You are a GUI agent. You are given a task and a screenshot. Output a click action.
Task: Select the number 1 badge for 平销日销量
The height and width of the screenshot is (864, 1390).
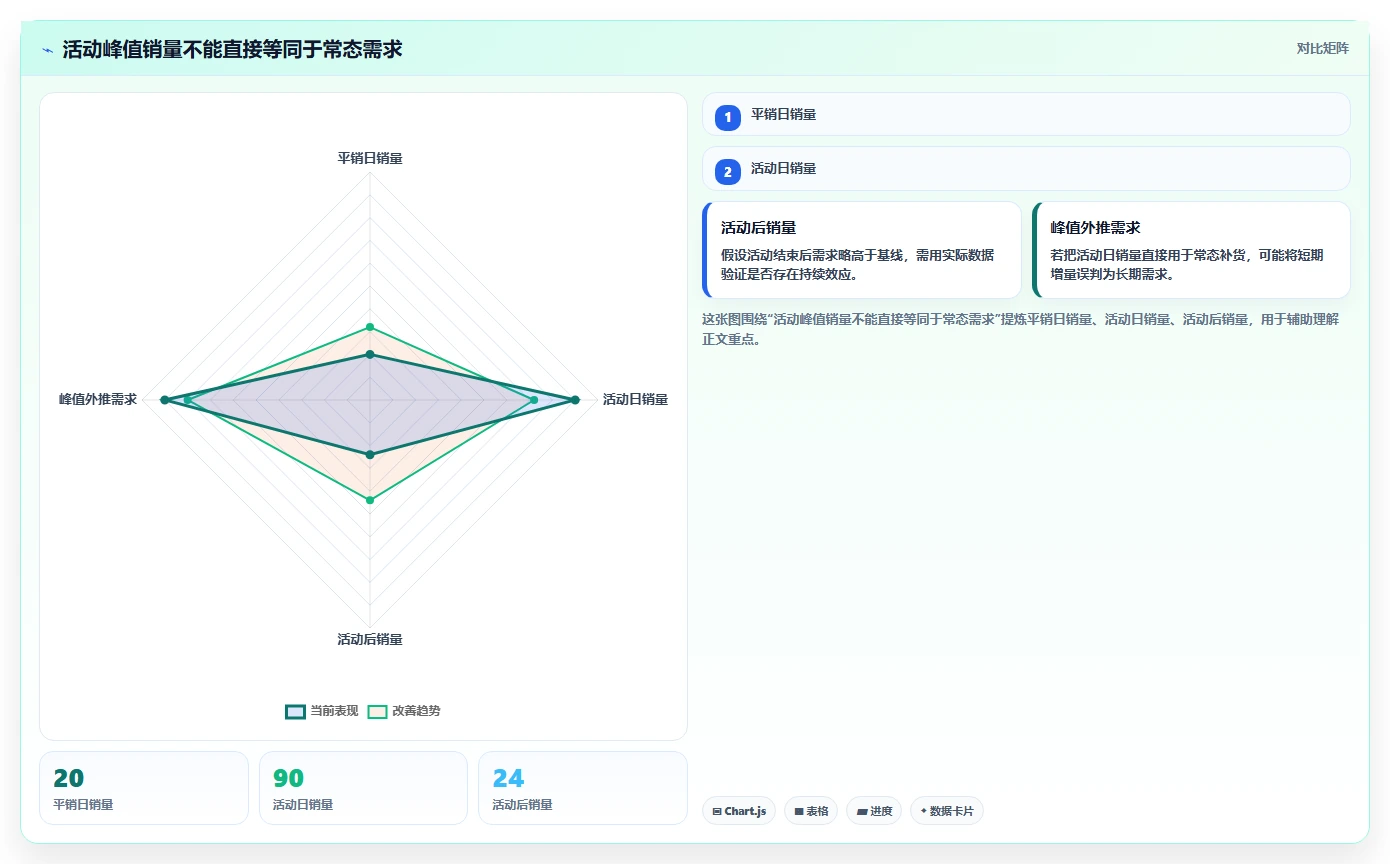pyautogui.click(x=728, y=117)
